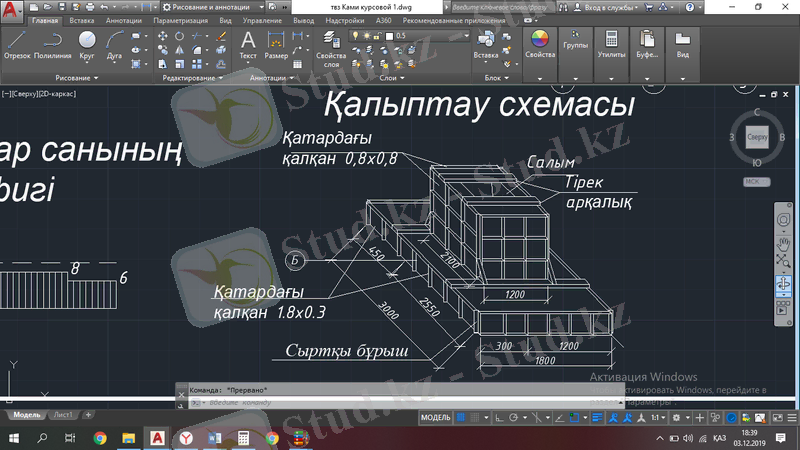
Task: Select the Размер (Dimension) tool
Action: (276, 43)
